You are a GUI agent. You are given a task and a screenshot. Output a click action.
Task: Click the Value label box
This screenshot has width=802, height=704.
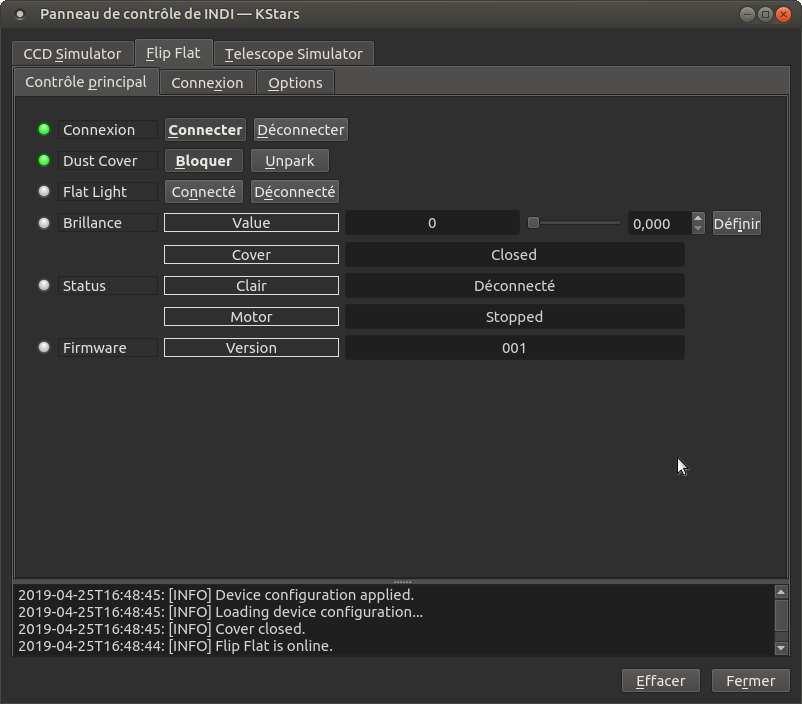[251, 223]
